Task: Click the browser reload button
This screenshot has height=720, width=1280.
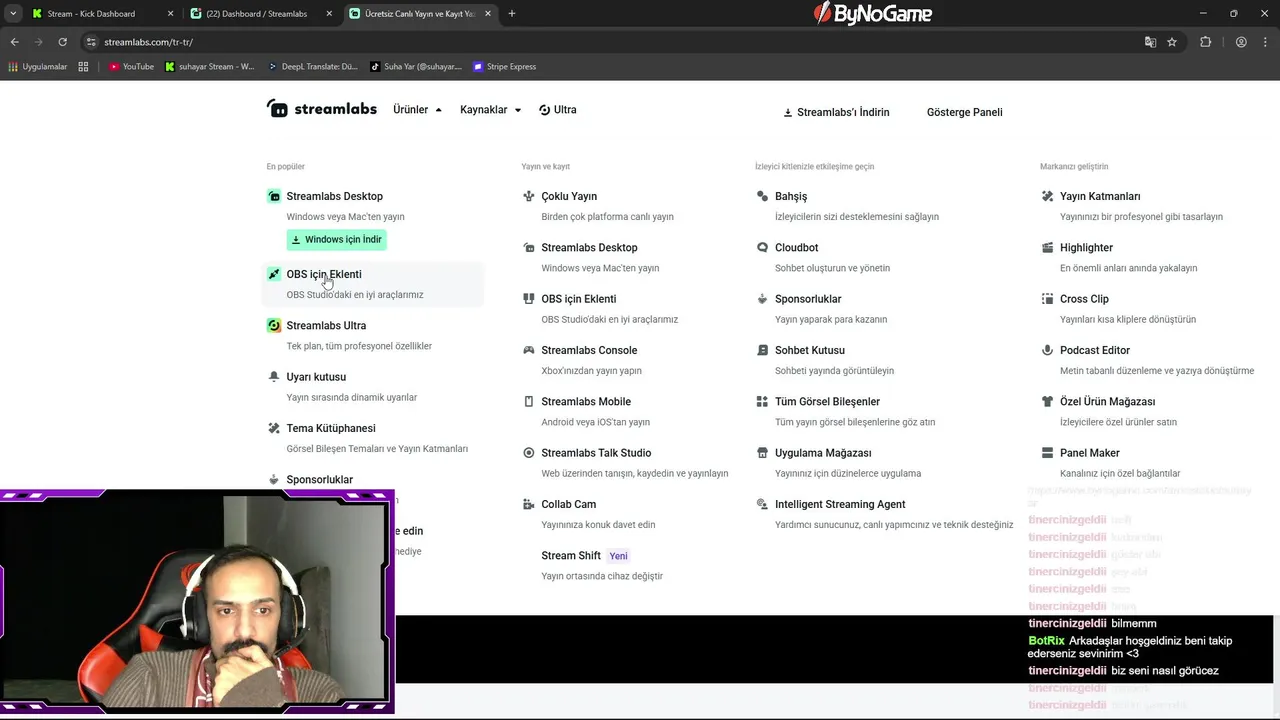Action: pyautogui.click(x=62, y=42)
